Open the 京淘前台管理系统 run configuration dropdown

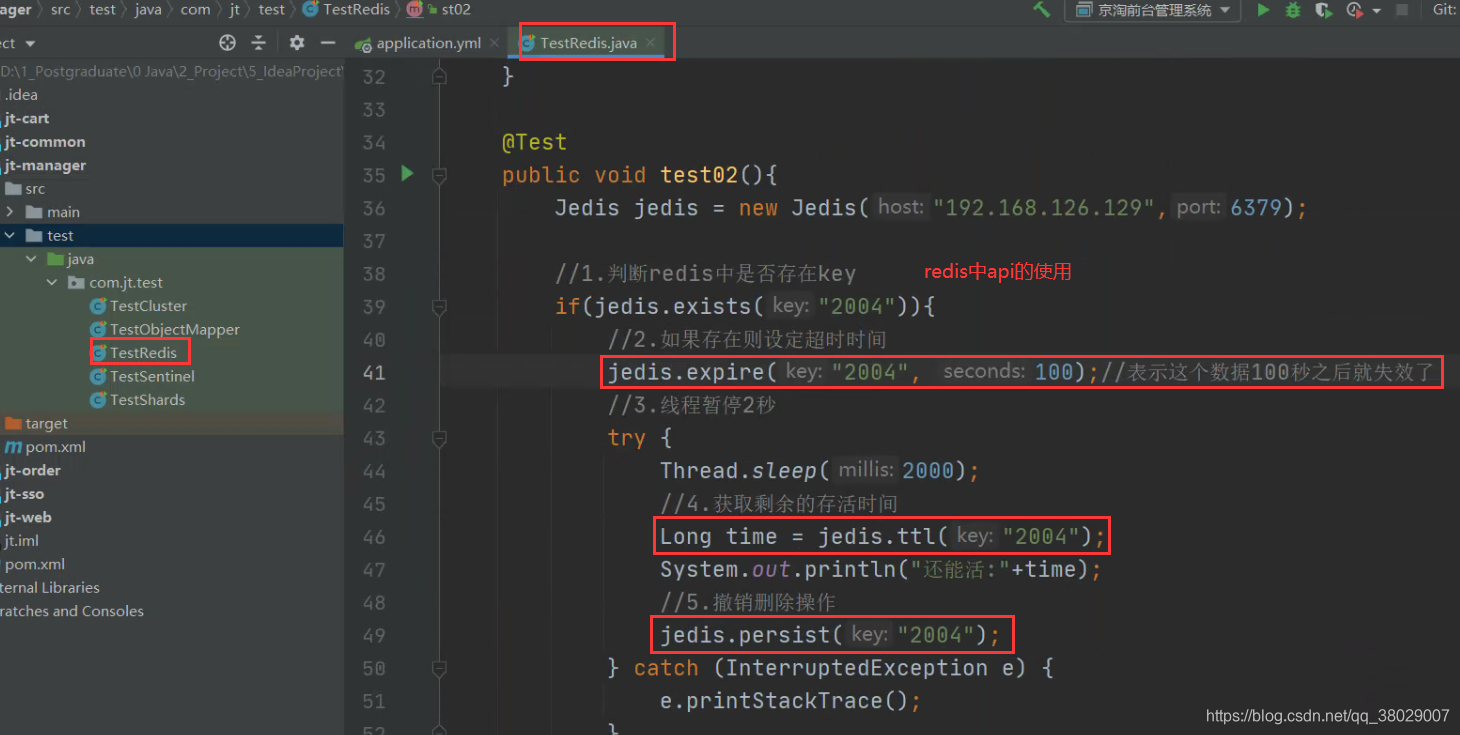1152,10
